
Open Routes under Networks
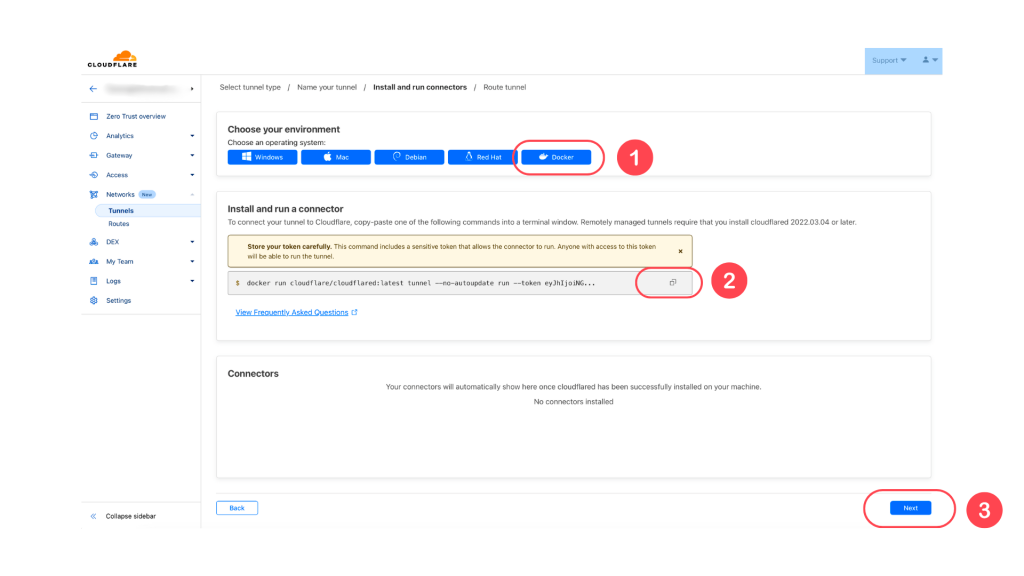coord(119,224)
